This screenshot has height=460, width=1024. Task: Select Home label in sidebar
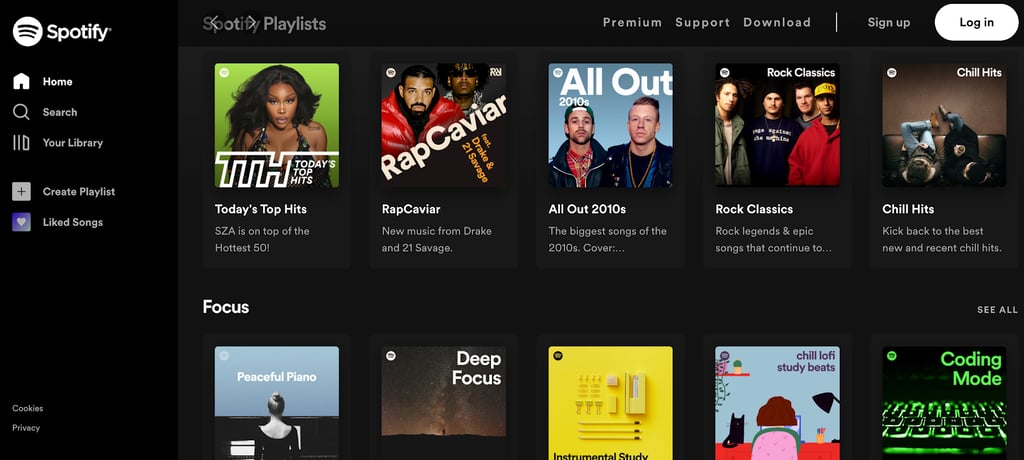(x=57, y=82)
